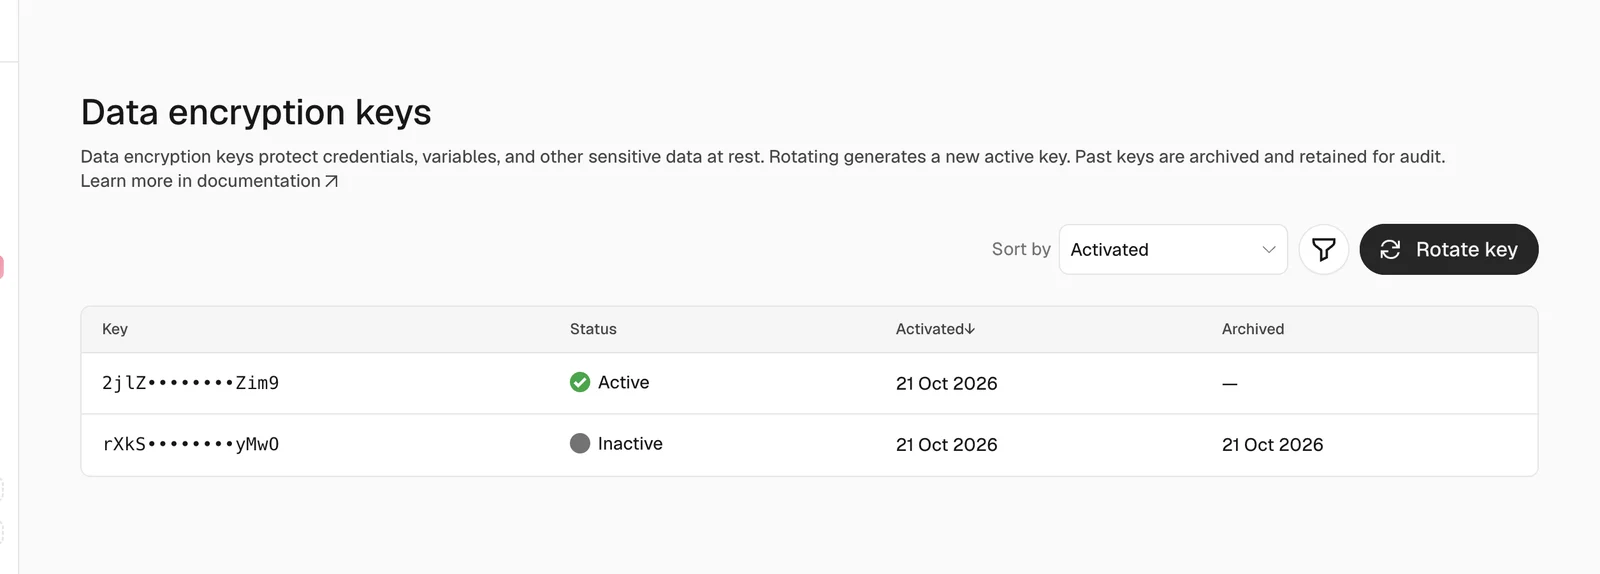Click the Data encryption keys heading
Image resolution: width=1600 pixels, height=574 pixels.
(256, 112)
